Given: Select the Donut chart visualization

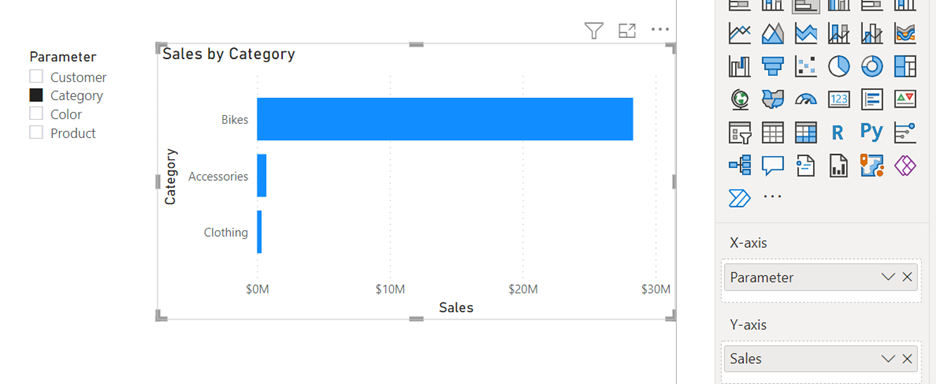Looking at the screenshot, I should [872, 66].
